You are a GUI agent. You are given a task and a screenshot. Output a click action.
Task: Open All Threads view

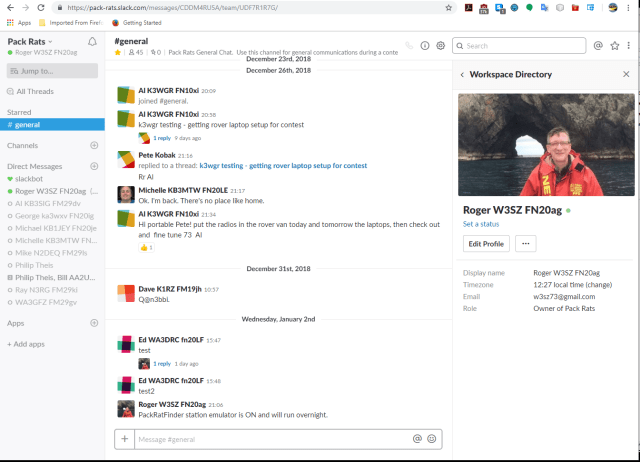pos(30,91)
